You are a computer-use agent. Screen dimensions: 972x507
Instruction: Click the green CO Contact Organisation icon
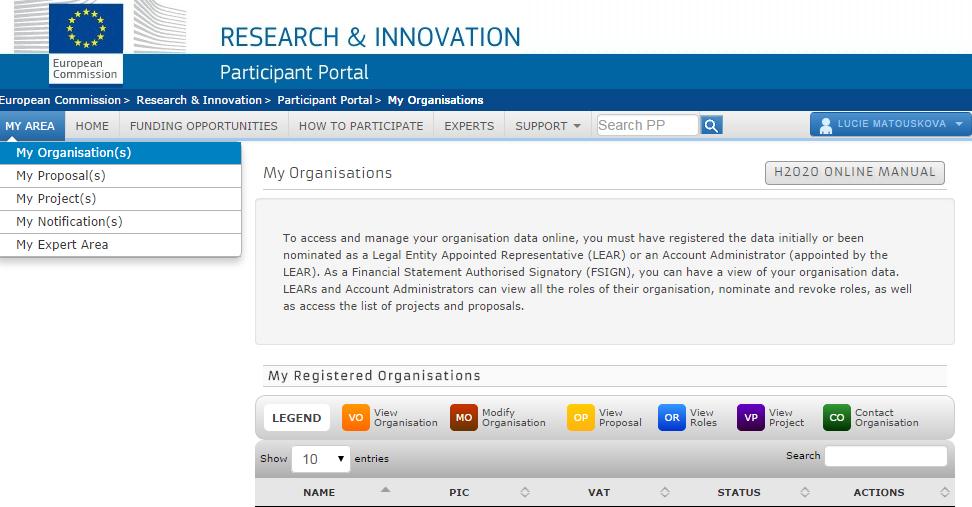(837, 417)
